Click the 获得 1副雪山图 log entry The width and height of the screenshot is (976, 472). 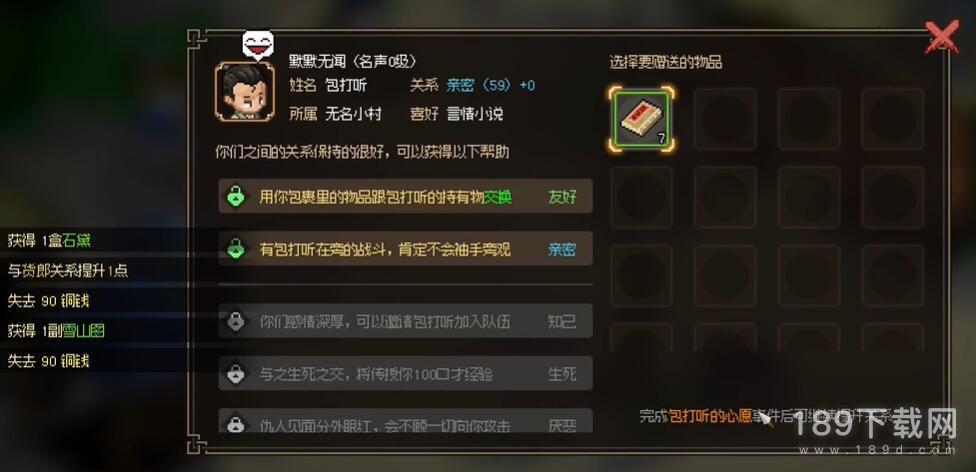[x=56, y=331]
